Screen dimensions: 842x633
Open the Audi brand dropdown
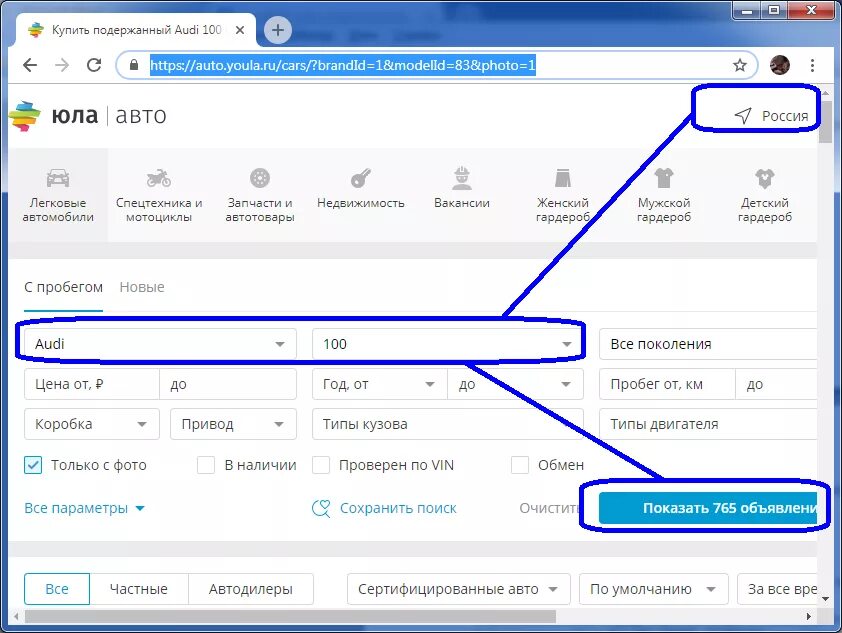(160, 344)
